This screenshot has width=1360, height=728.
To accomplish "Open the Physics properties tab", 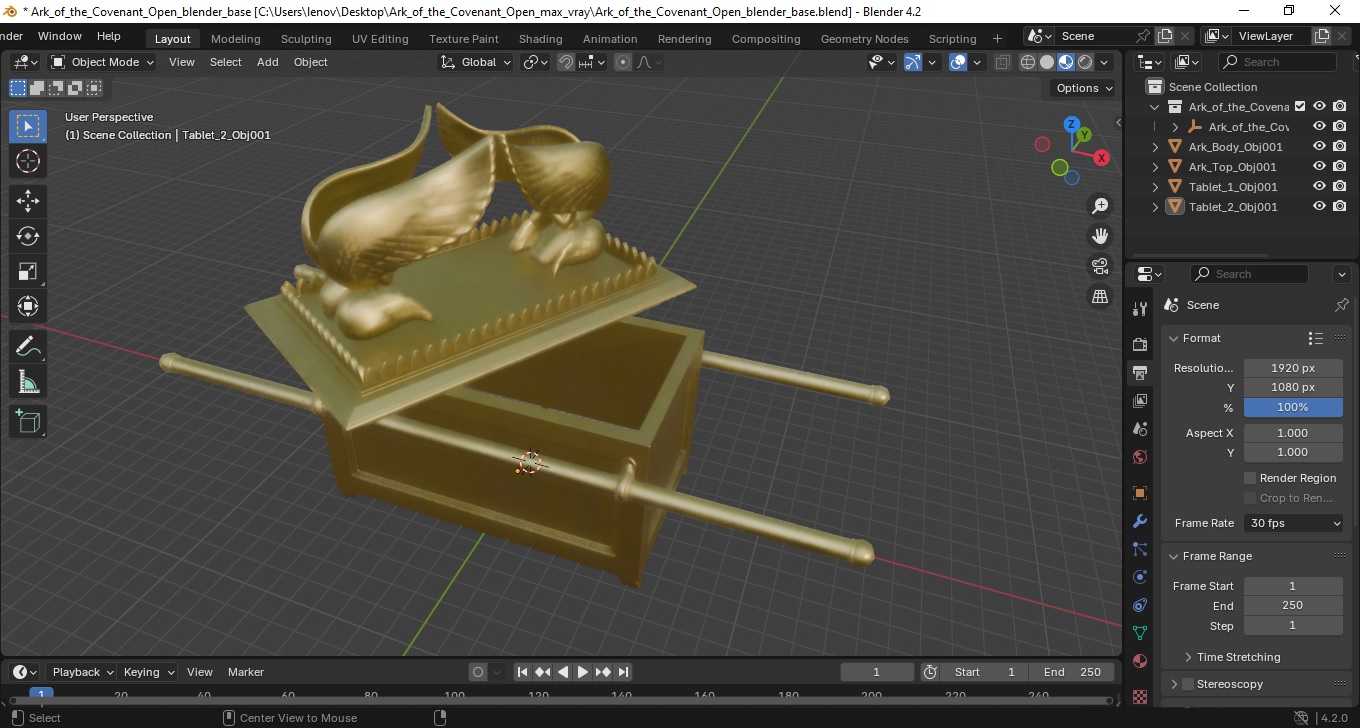I will pyautogui.click(x=1139, y=577).
